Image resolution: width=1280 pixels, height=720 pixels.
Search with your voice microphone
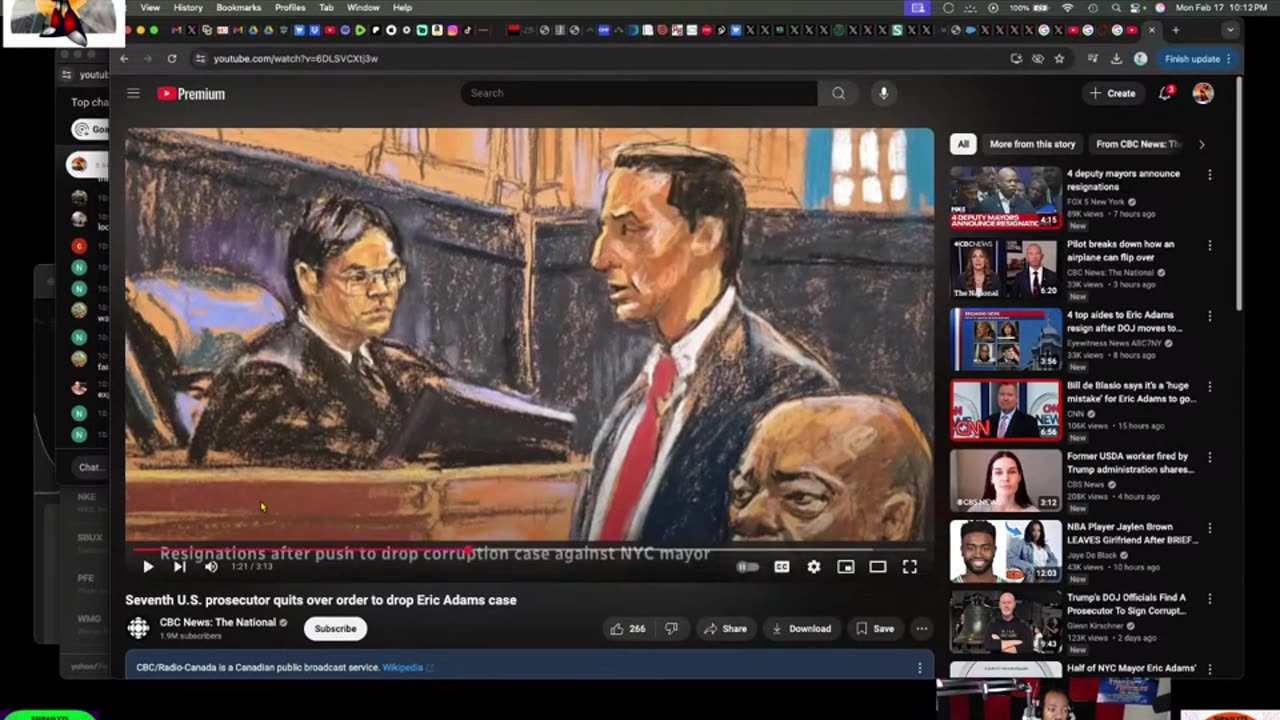[883, 93]
